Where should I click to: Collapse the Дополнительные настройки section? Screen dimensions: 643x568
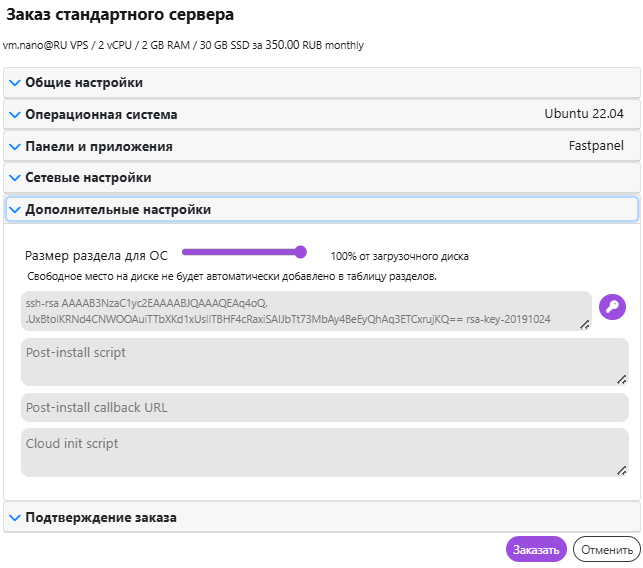click(x=118, y=210)
